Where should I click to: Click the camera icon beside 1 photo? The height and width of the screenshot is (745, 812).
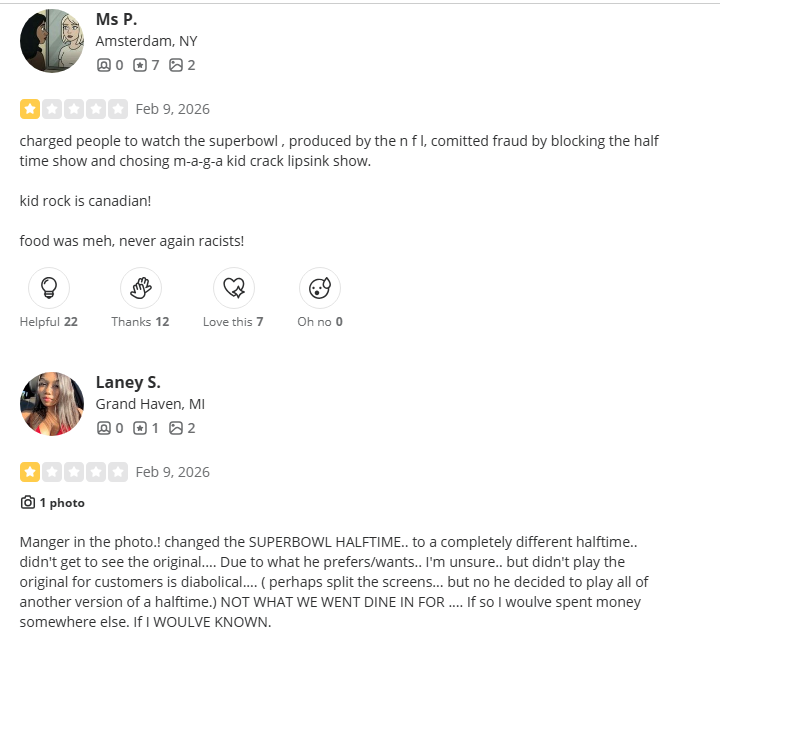[28, 502]
